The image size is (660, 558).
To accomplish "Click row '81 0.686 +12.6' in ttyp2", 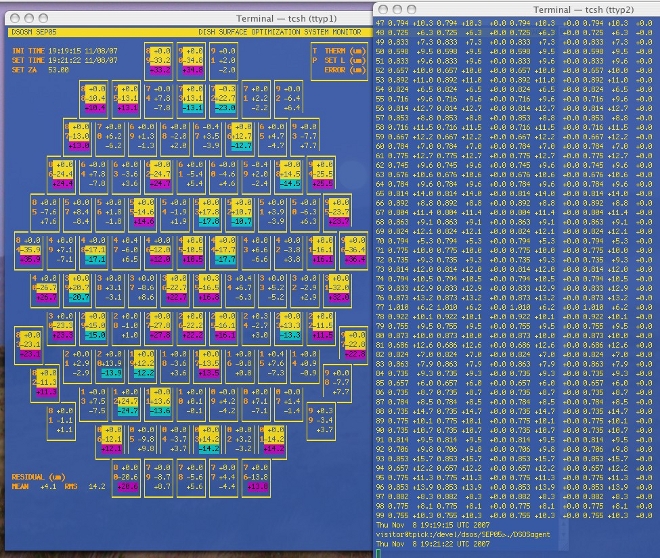I will click(x=514, y=345).
